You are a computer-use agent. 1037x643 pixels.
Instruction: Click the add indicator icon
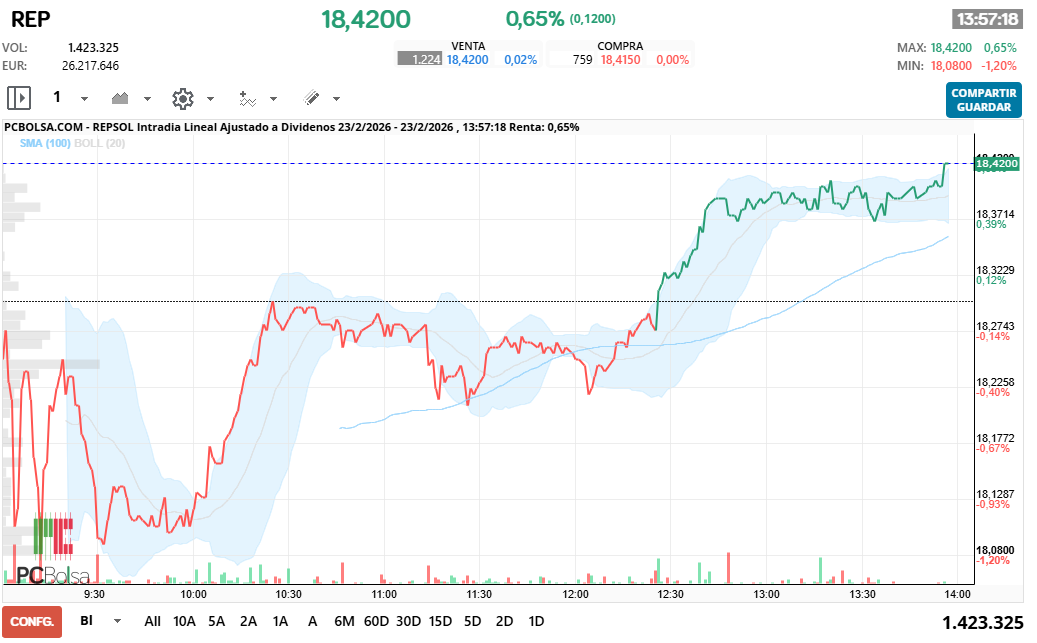[247, 98]
